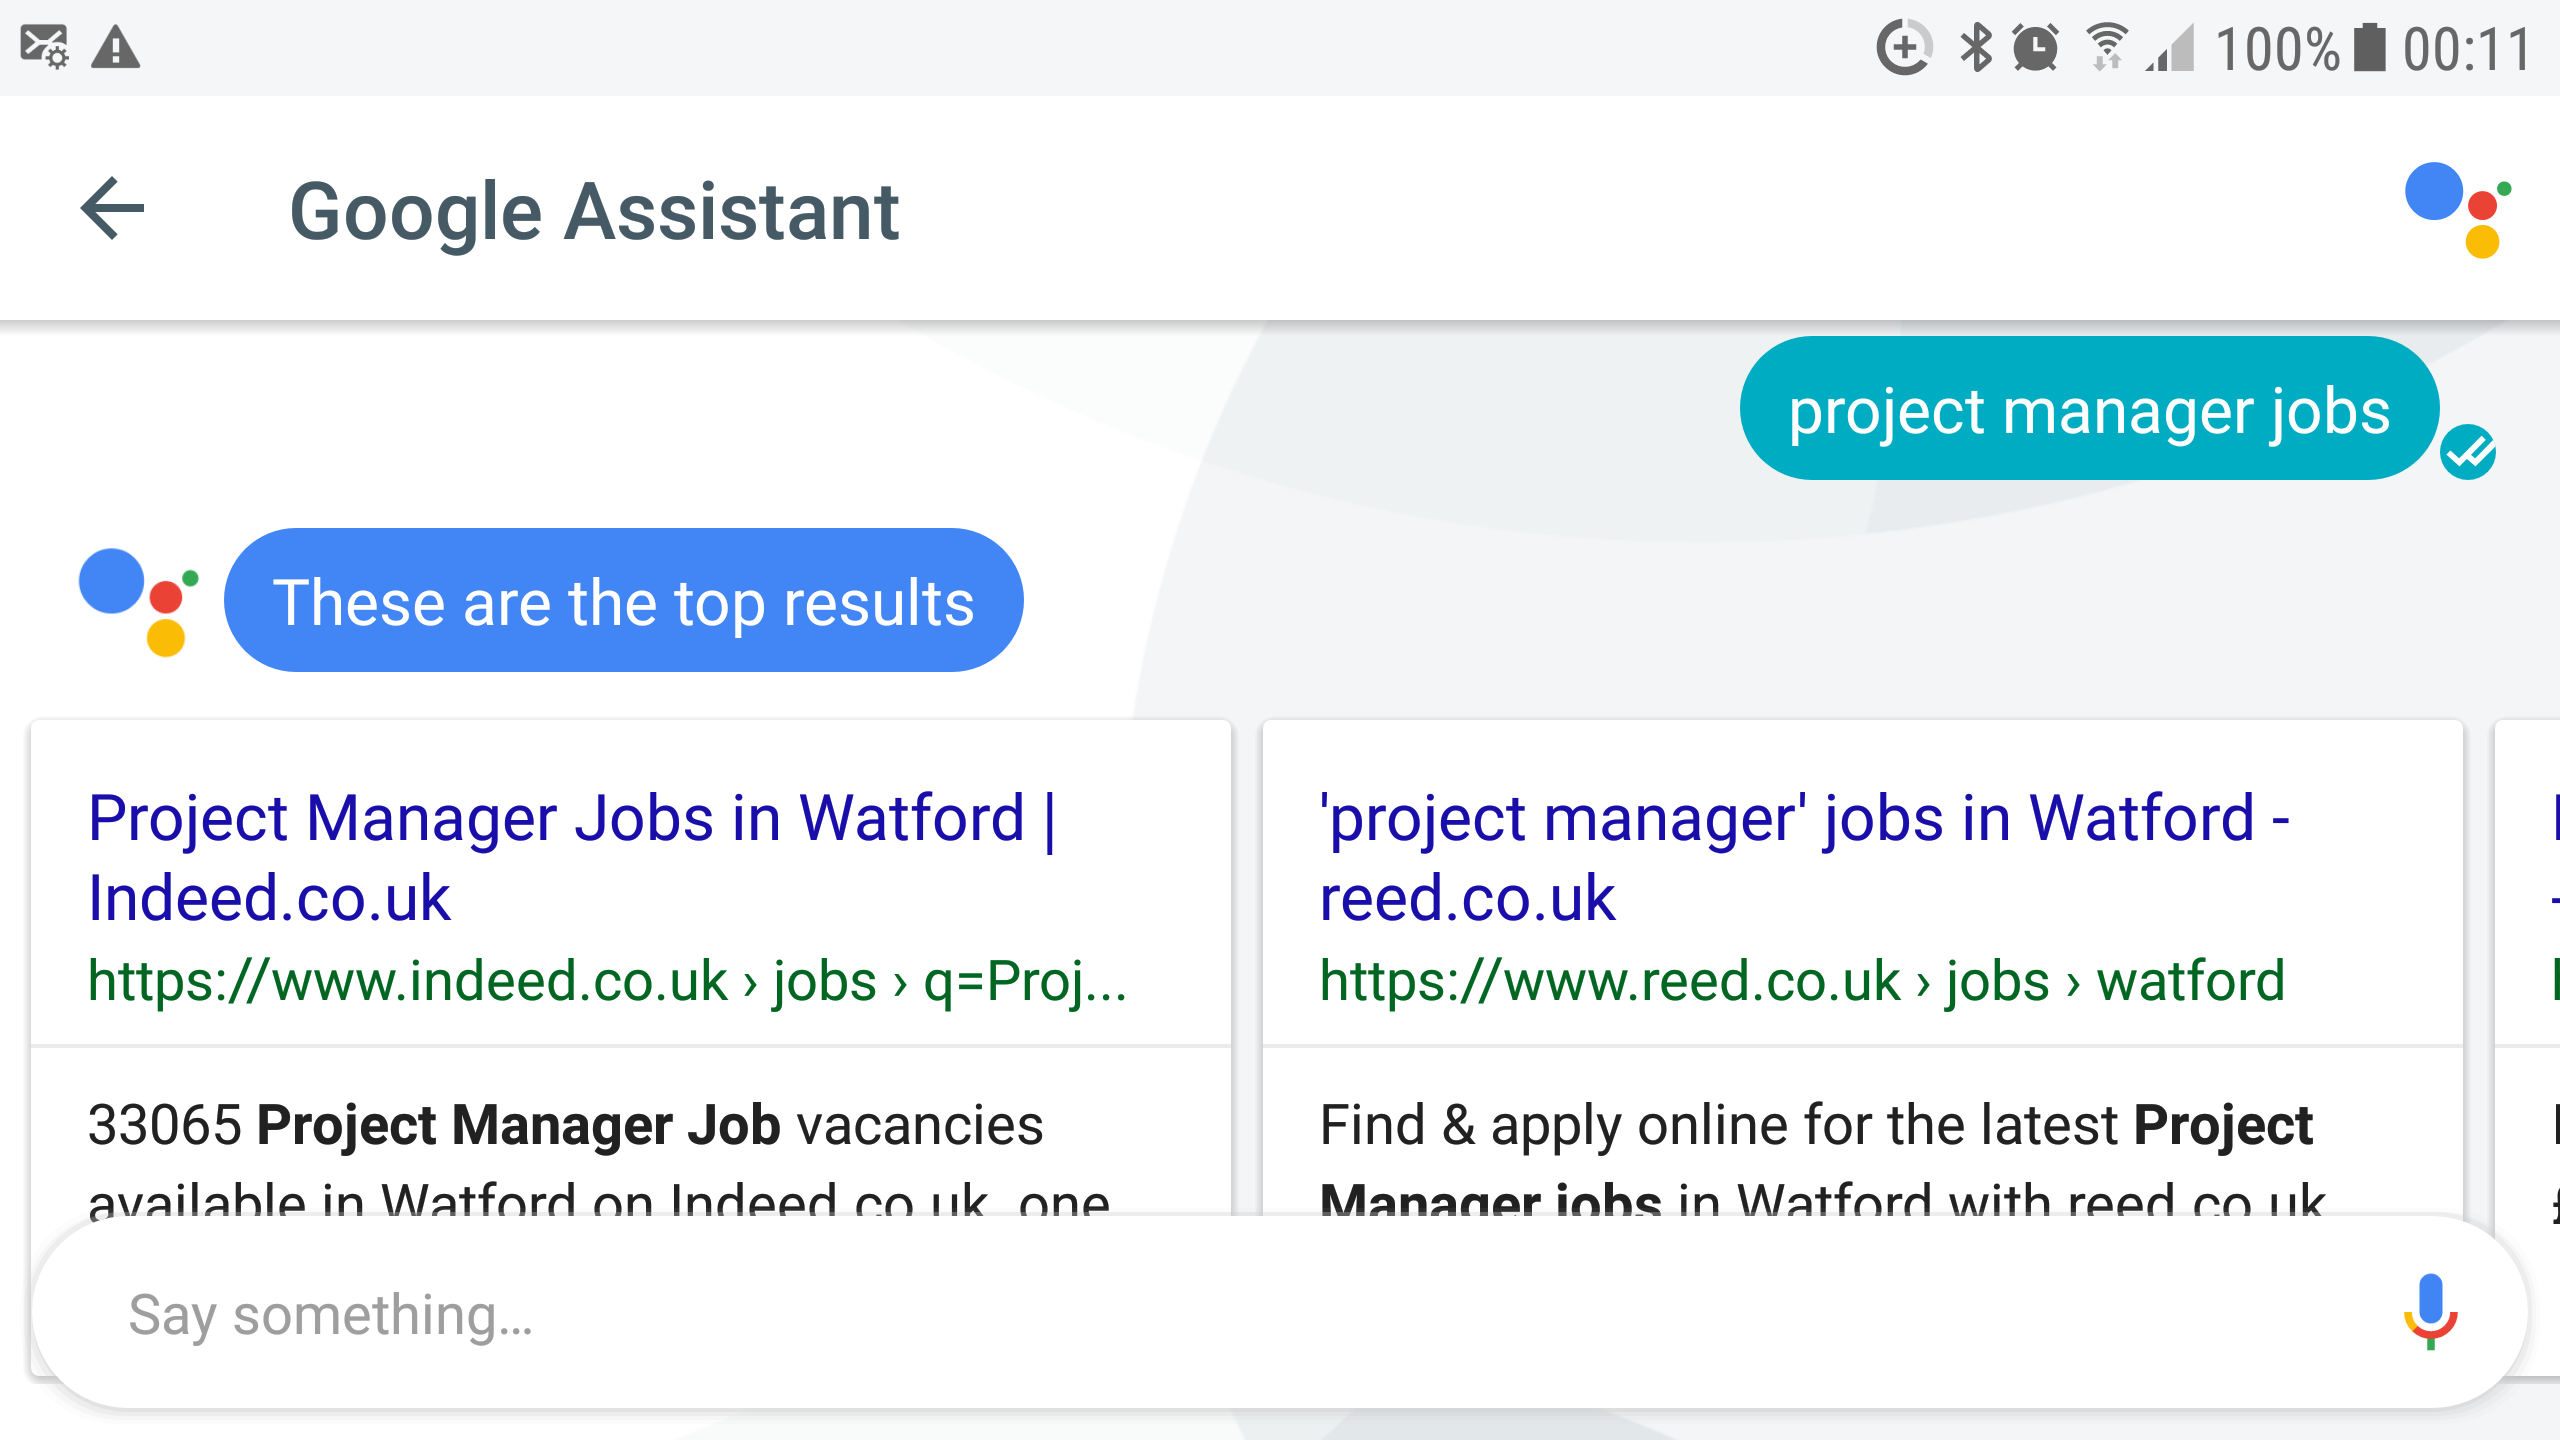Tap the message delivered double-check icon
This screenshot has width=2560, height=1440.
tap(2468, 453)
